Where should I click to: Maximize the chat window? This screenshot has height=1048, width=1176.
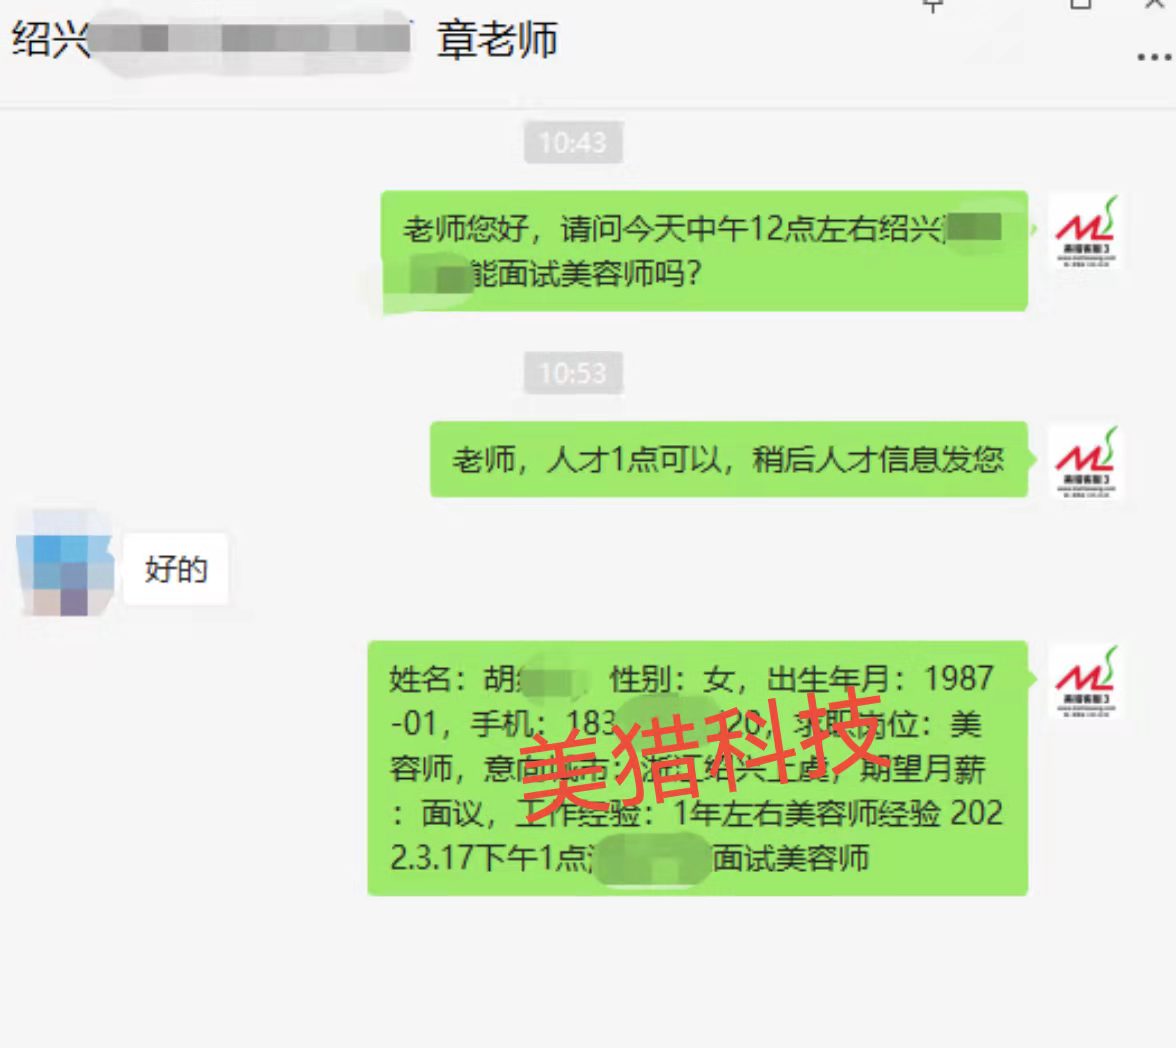point(1080,5)
